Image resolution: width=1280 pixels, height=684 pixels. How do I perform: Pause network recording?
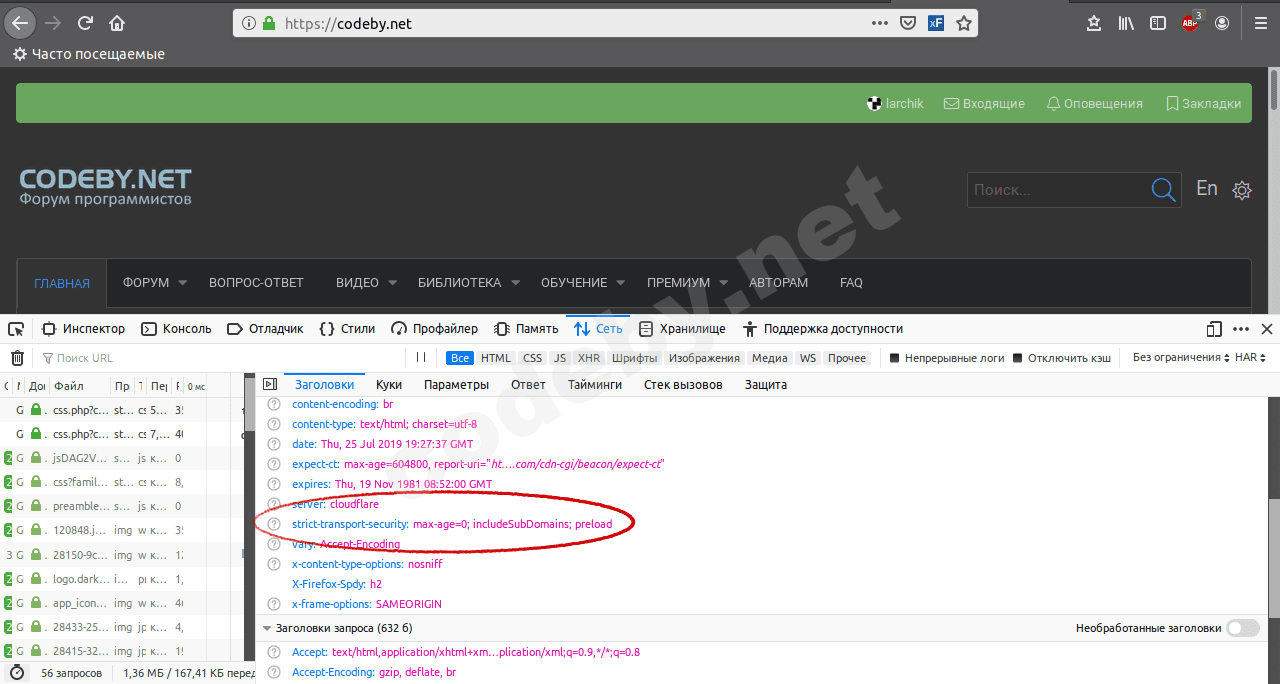click(x=421, y=358)
